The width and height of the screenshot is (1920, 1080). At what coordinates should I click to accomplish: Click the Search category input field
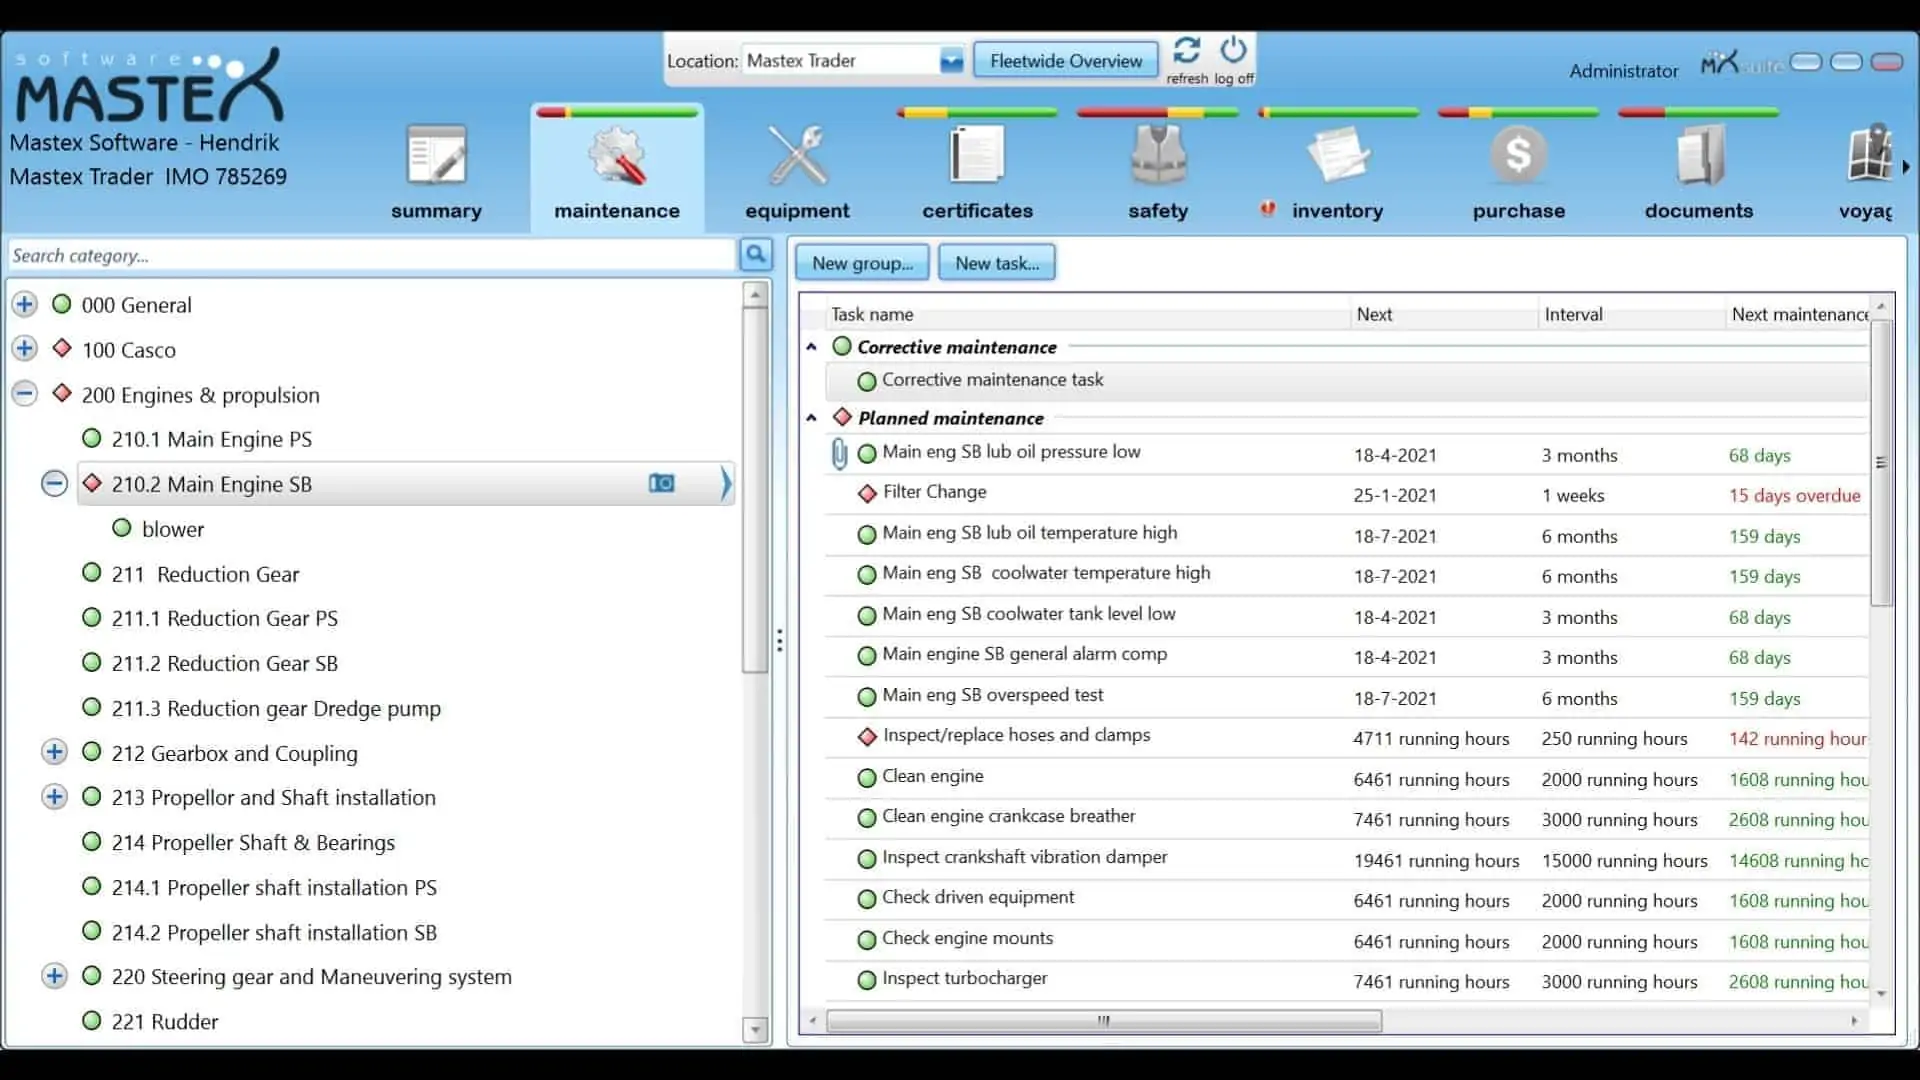pos(370,256)
